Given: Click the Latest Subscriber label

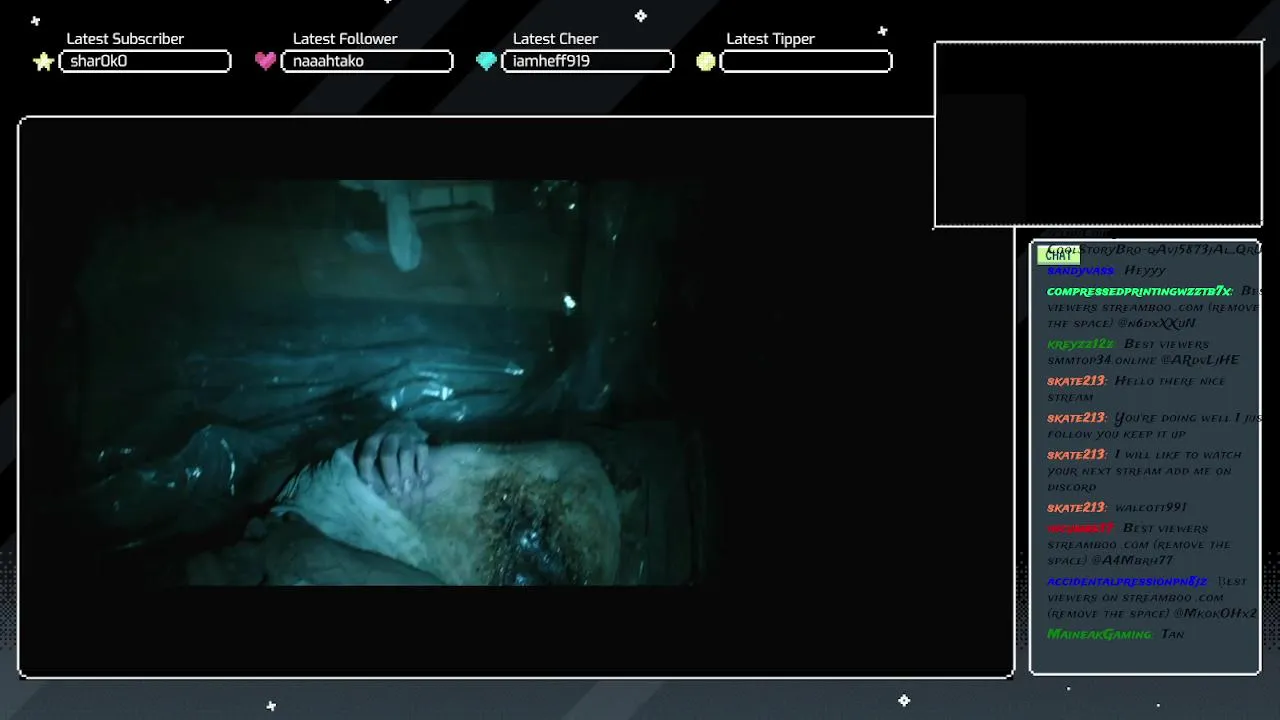Looking at the screenshot, I should 125,39.
